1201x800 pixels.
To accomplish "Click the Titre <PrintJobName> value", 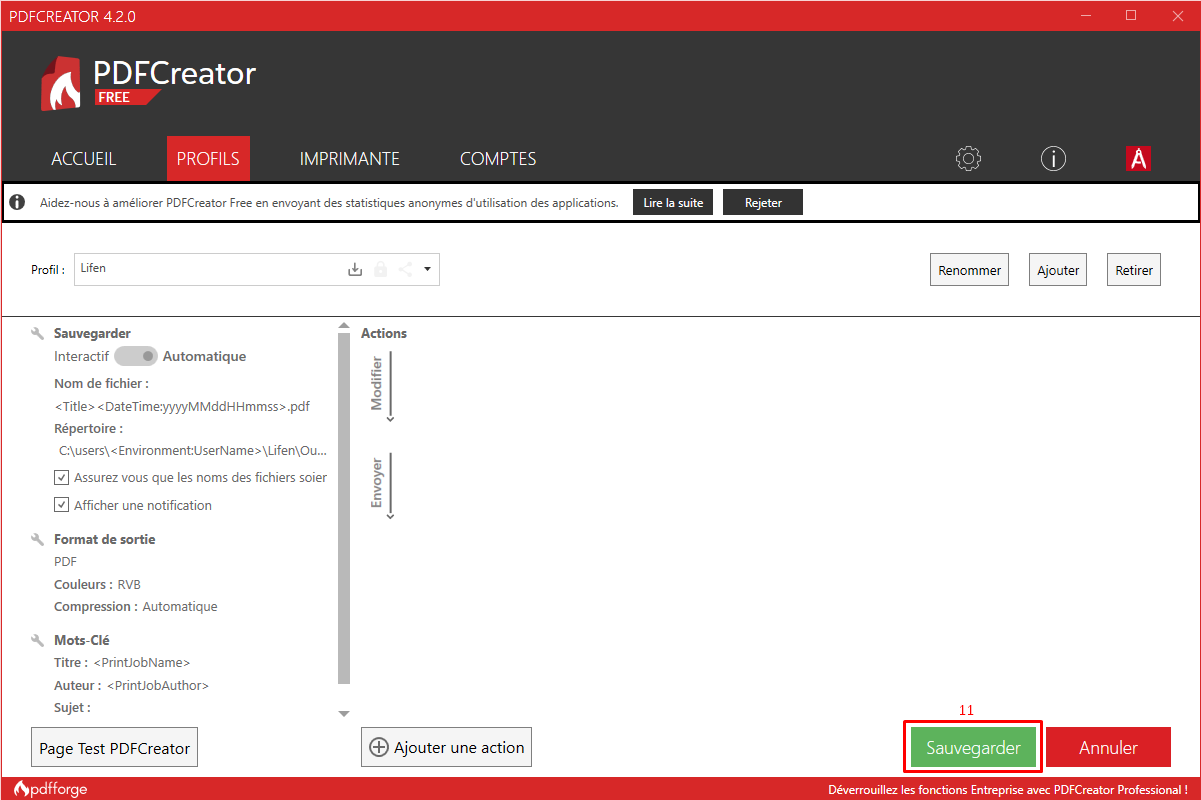I will 143,662.
